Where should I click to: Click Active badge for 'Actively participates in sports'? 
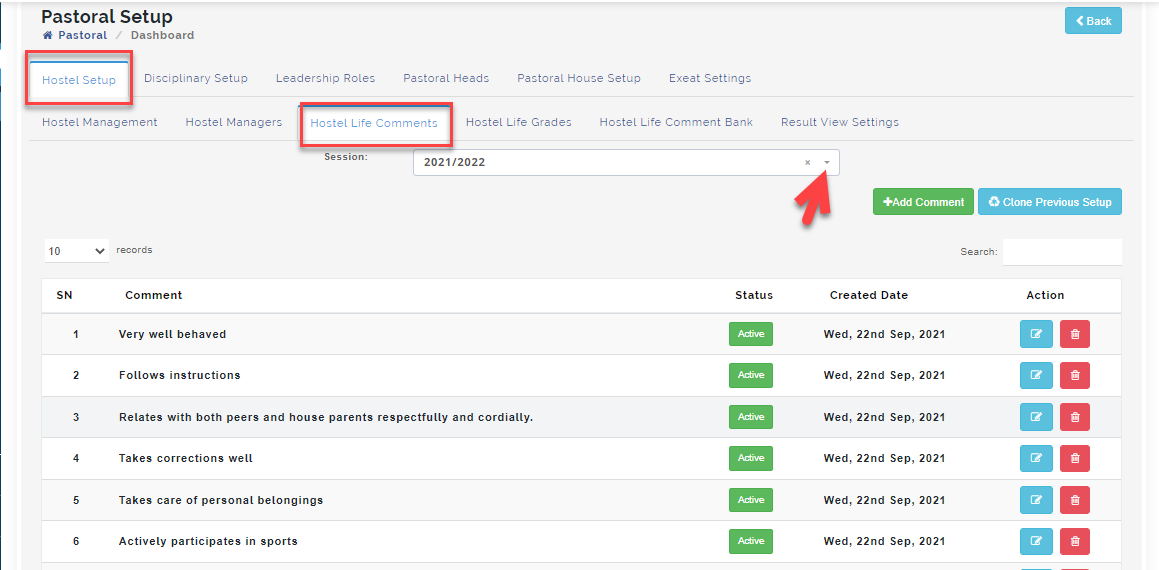tap(751, 541)
